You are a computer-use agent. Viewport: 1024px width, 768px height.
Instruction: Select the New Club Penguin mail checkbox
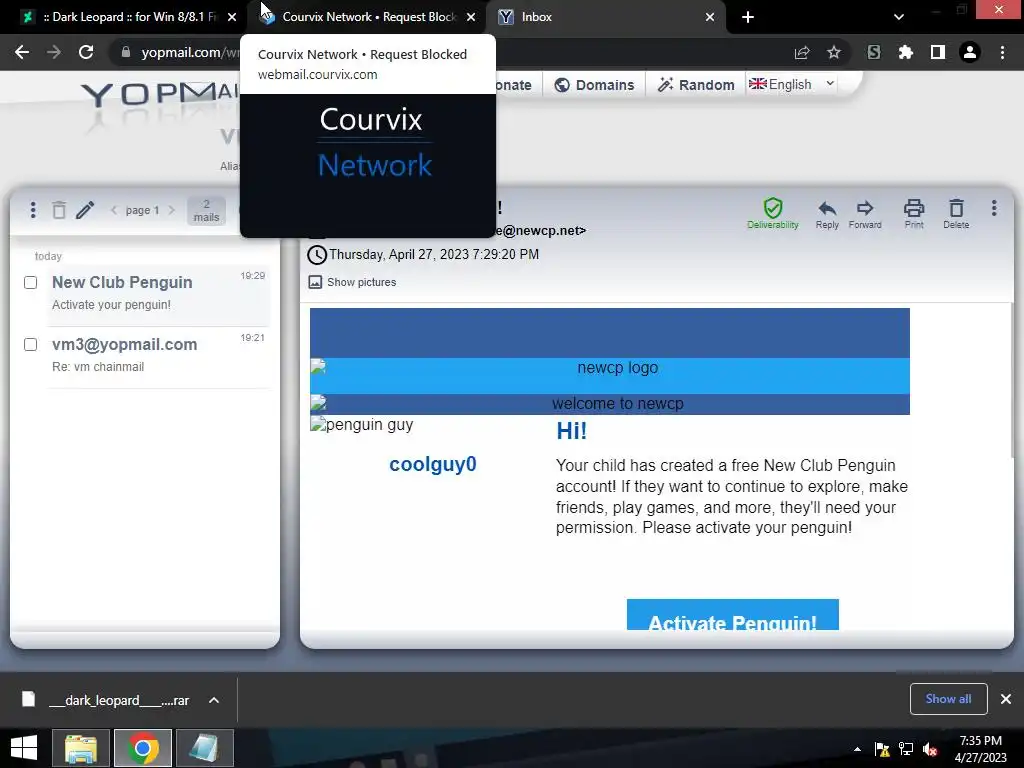click(x=30, y=282)
